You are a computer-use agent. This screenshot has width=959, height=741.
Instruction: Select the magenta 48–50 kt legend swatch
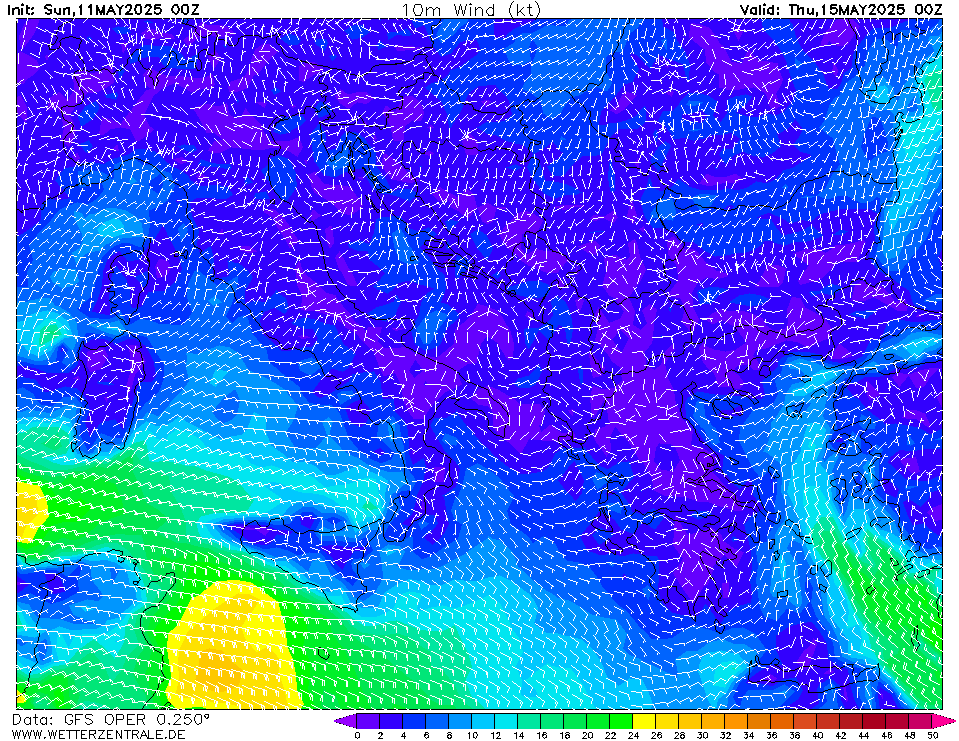tap(921, 721)
